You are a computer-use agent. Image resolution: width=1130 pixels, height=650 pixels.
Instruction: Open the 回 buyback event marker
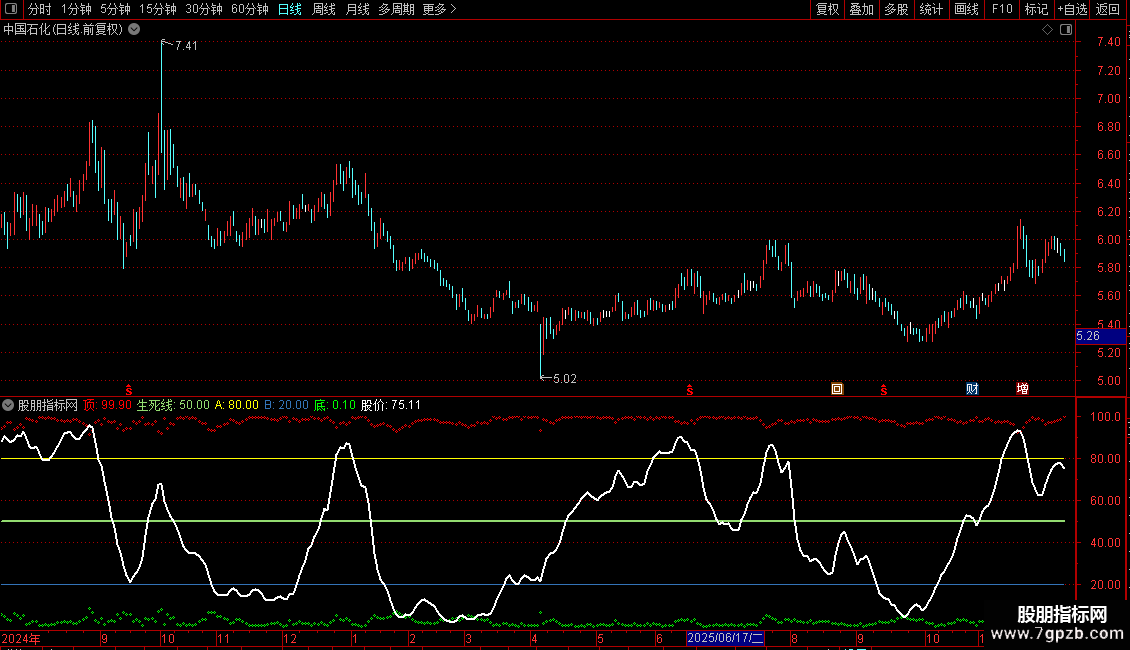(837, 389)
